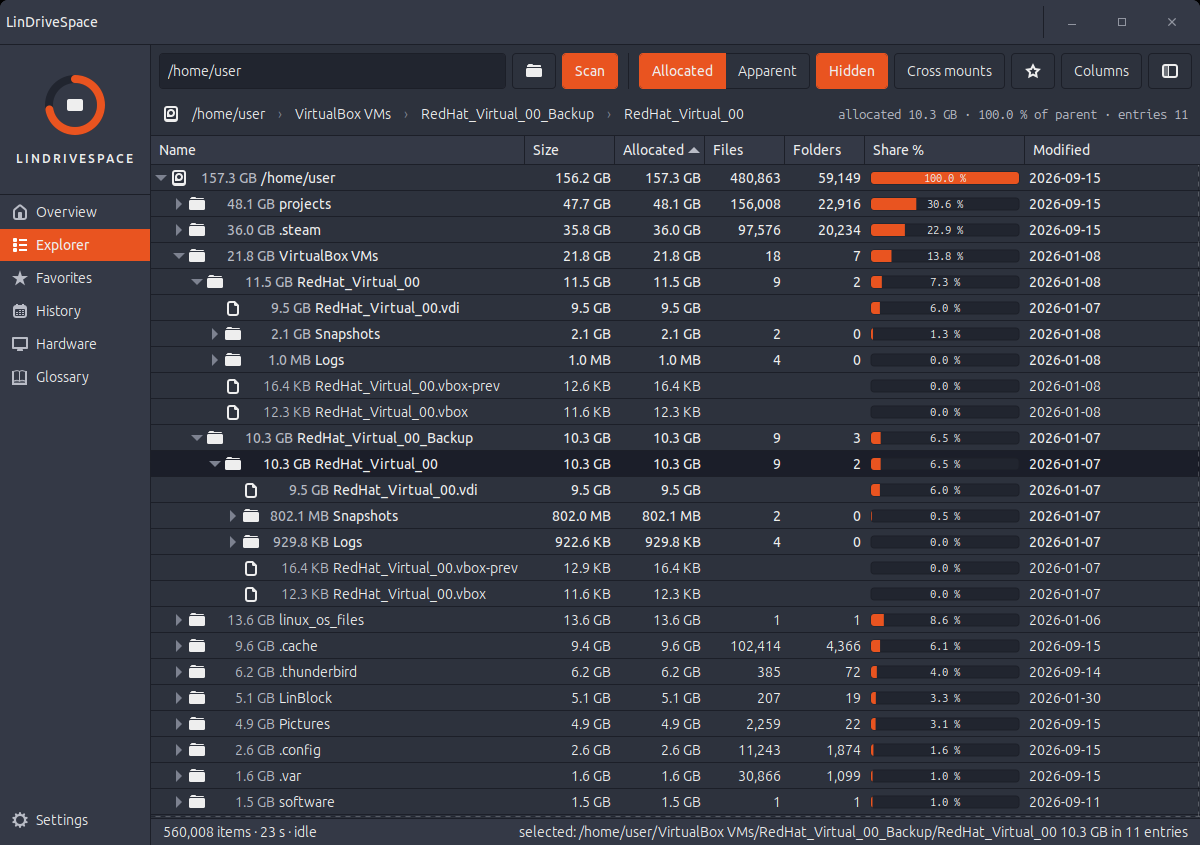Viewport: 1200px width, 845px height.
Task: Go to the Favorites section
Action: 75,278
